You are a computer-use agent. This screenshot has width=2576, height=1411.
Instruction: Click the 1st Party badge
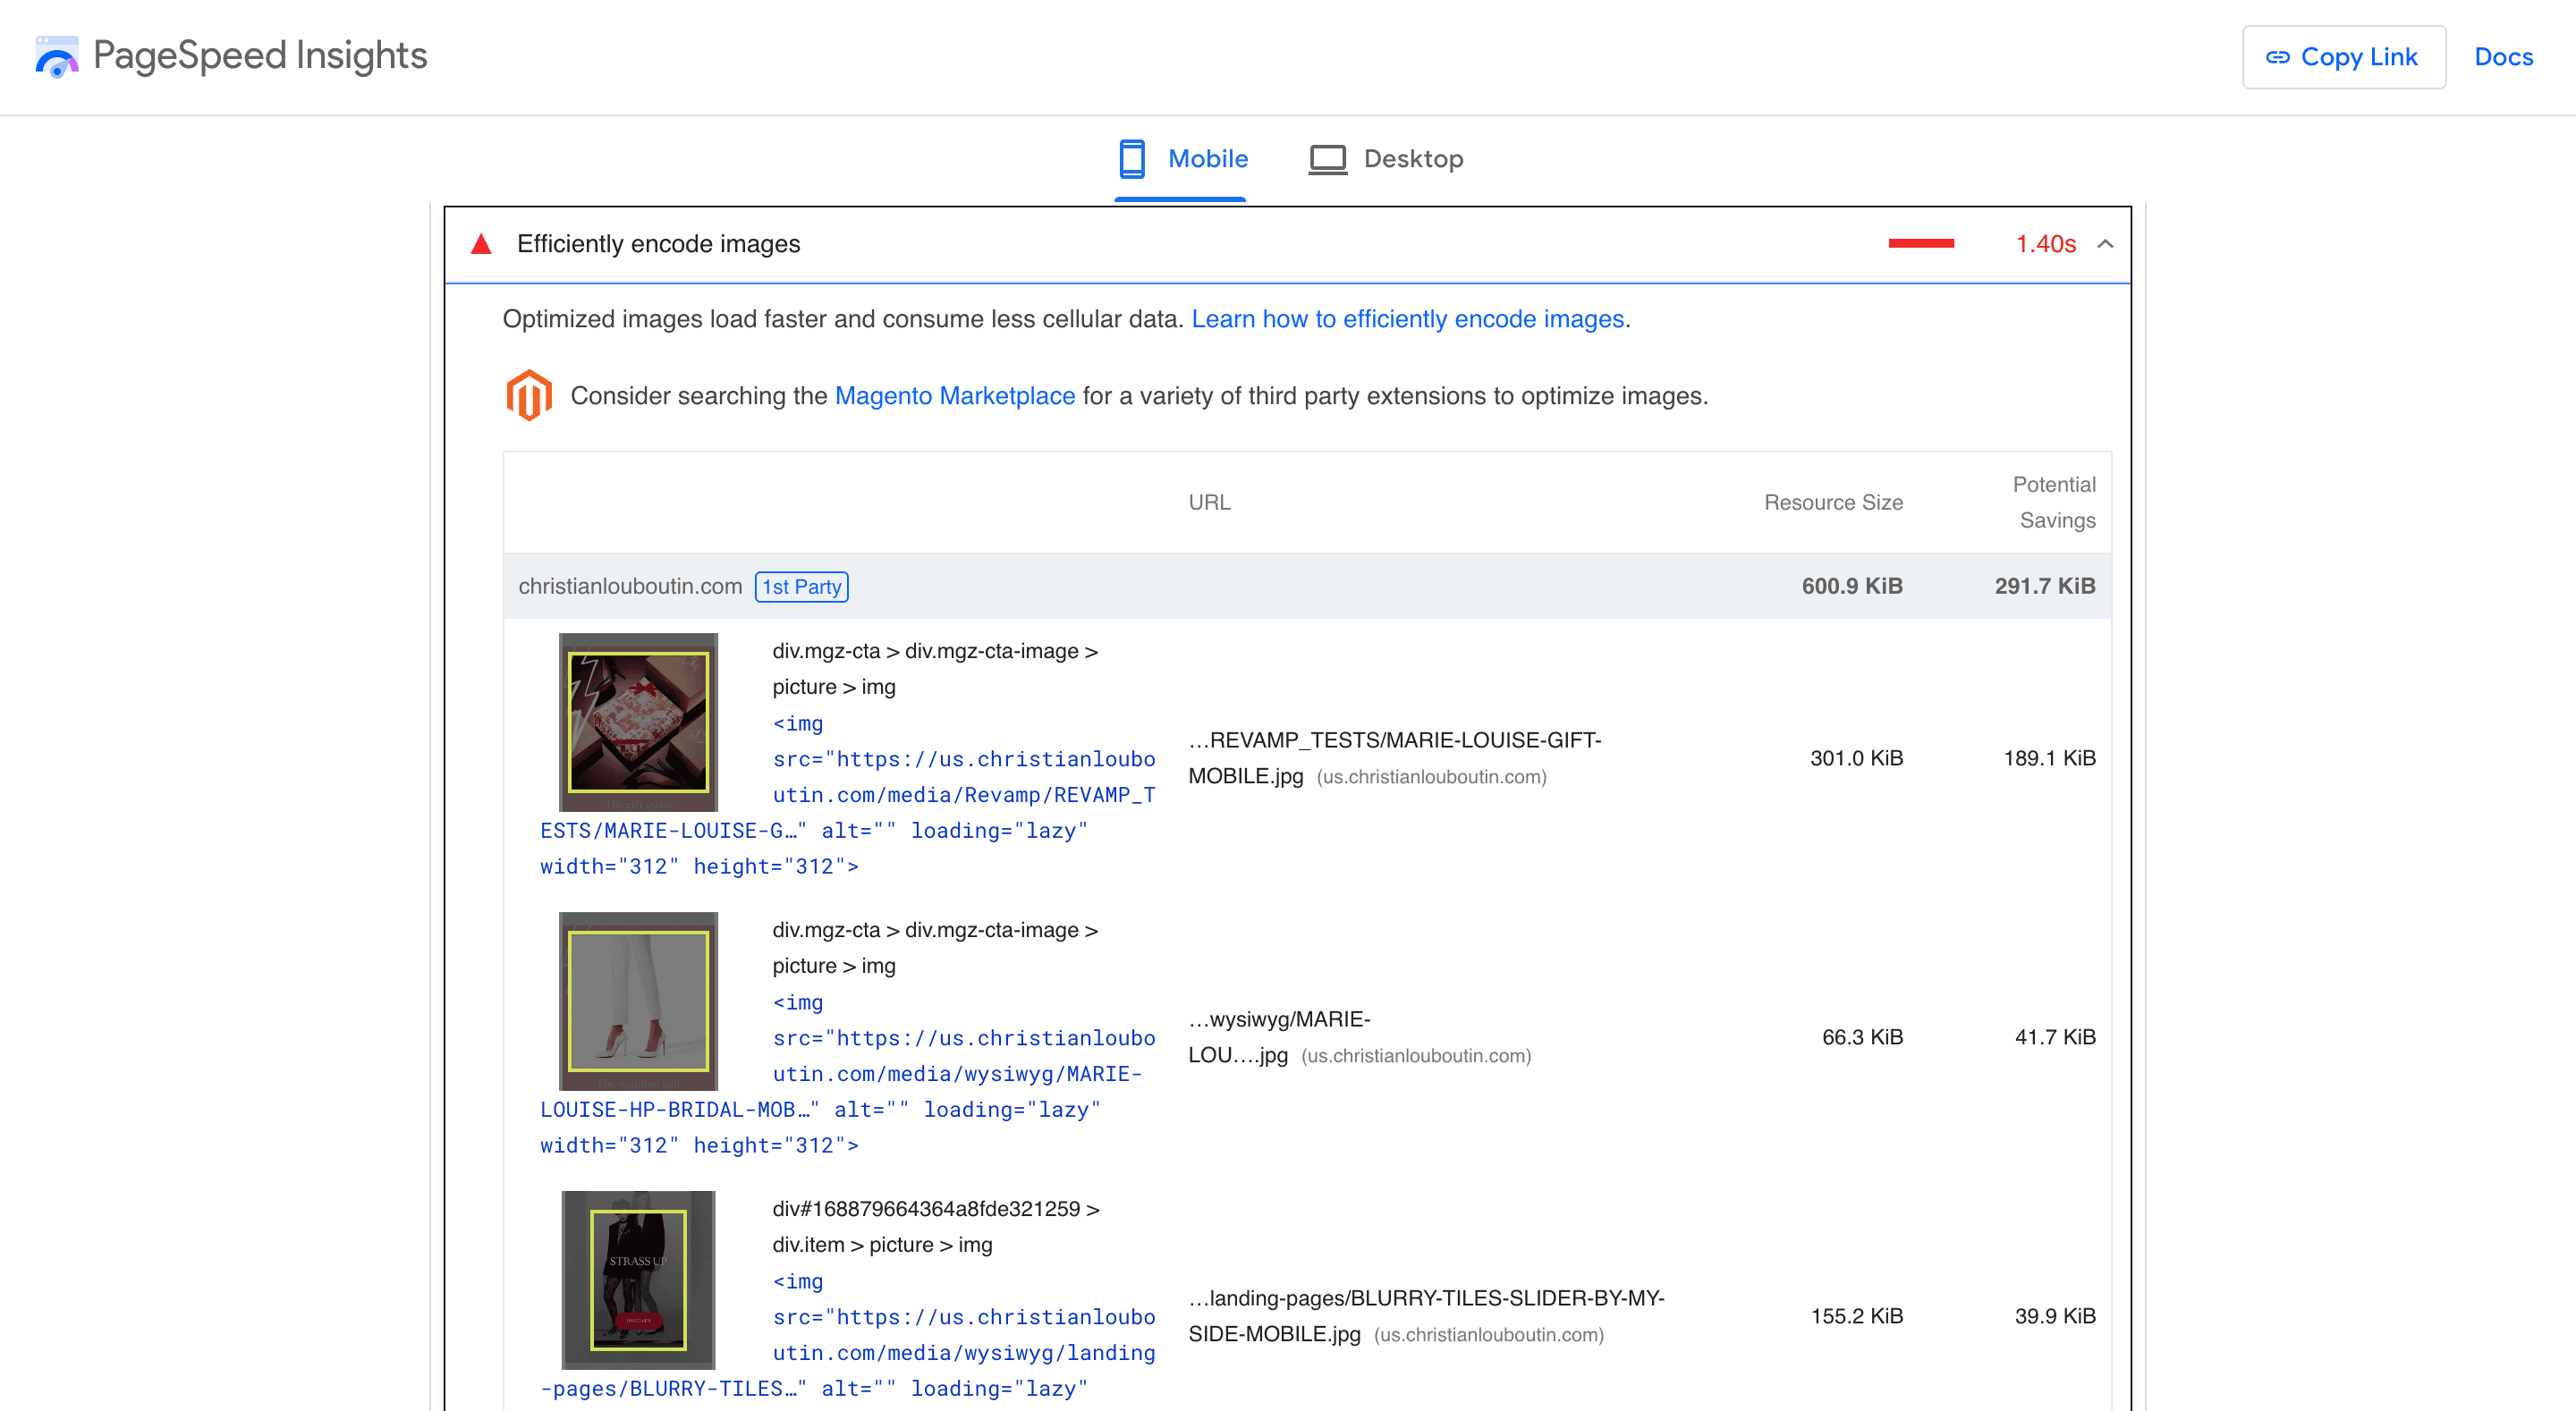tap(801, 586)
